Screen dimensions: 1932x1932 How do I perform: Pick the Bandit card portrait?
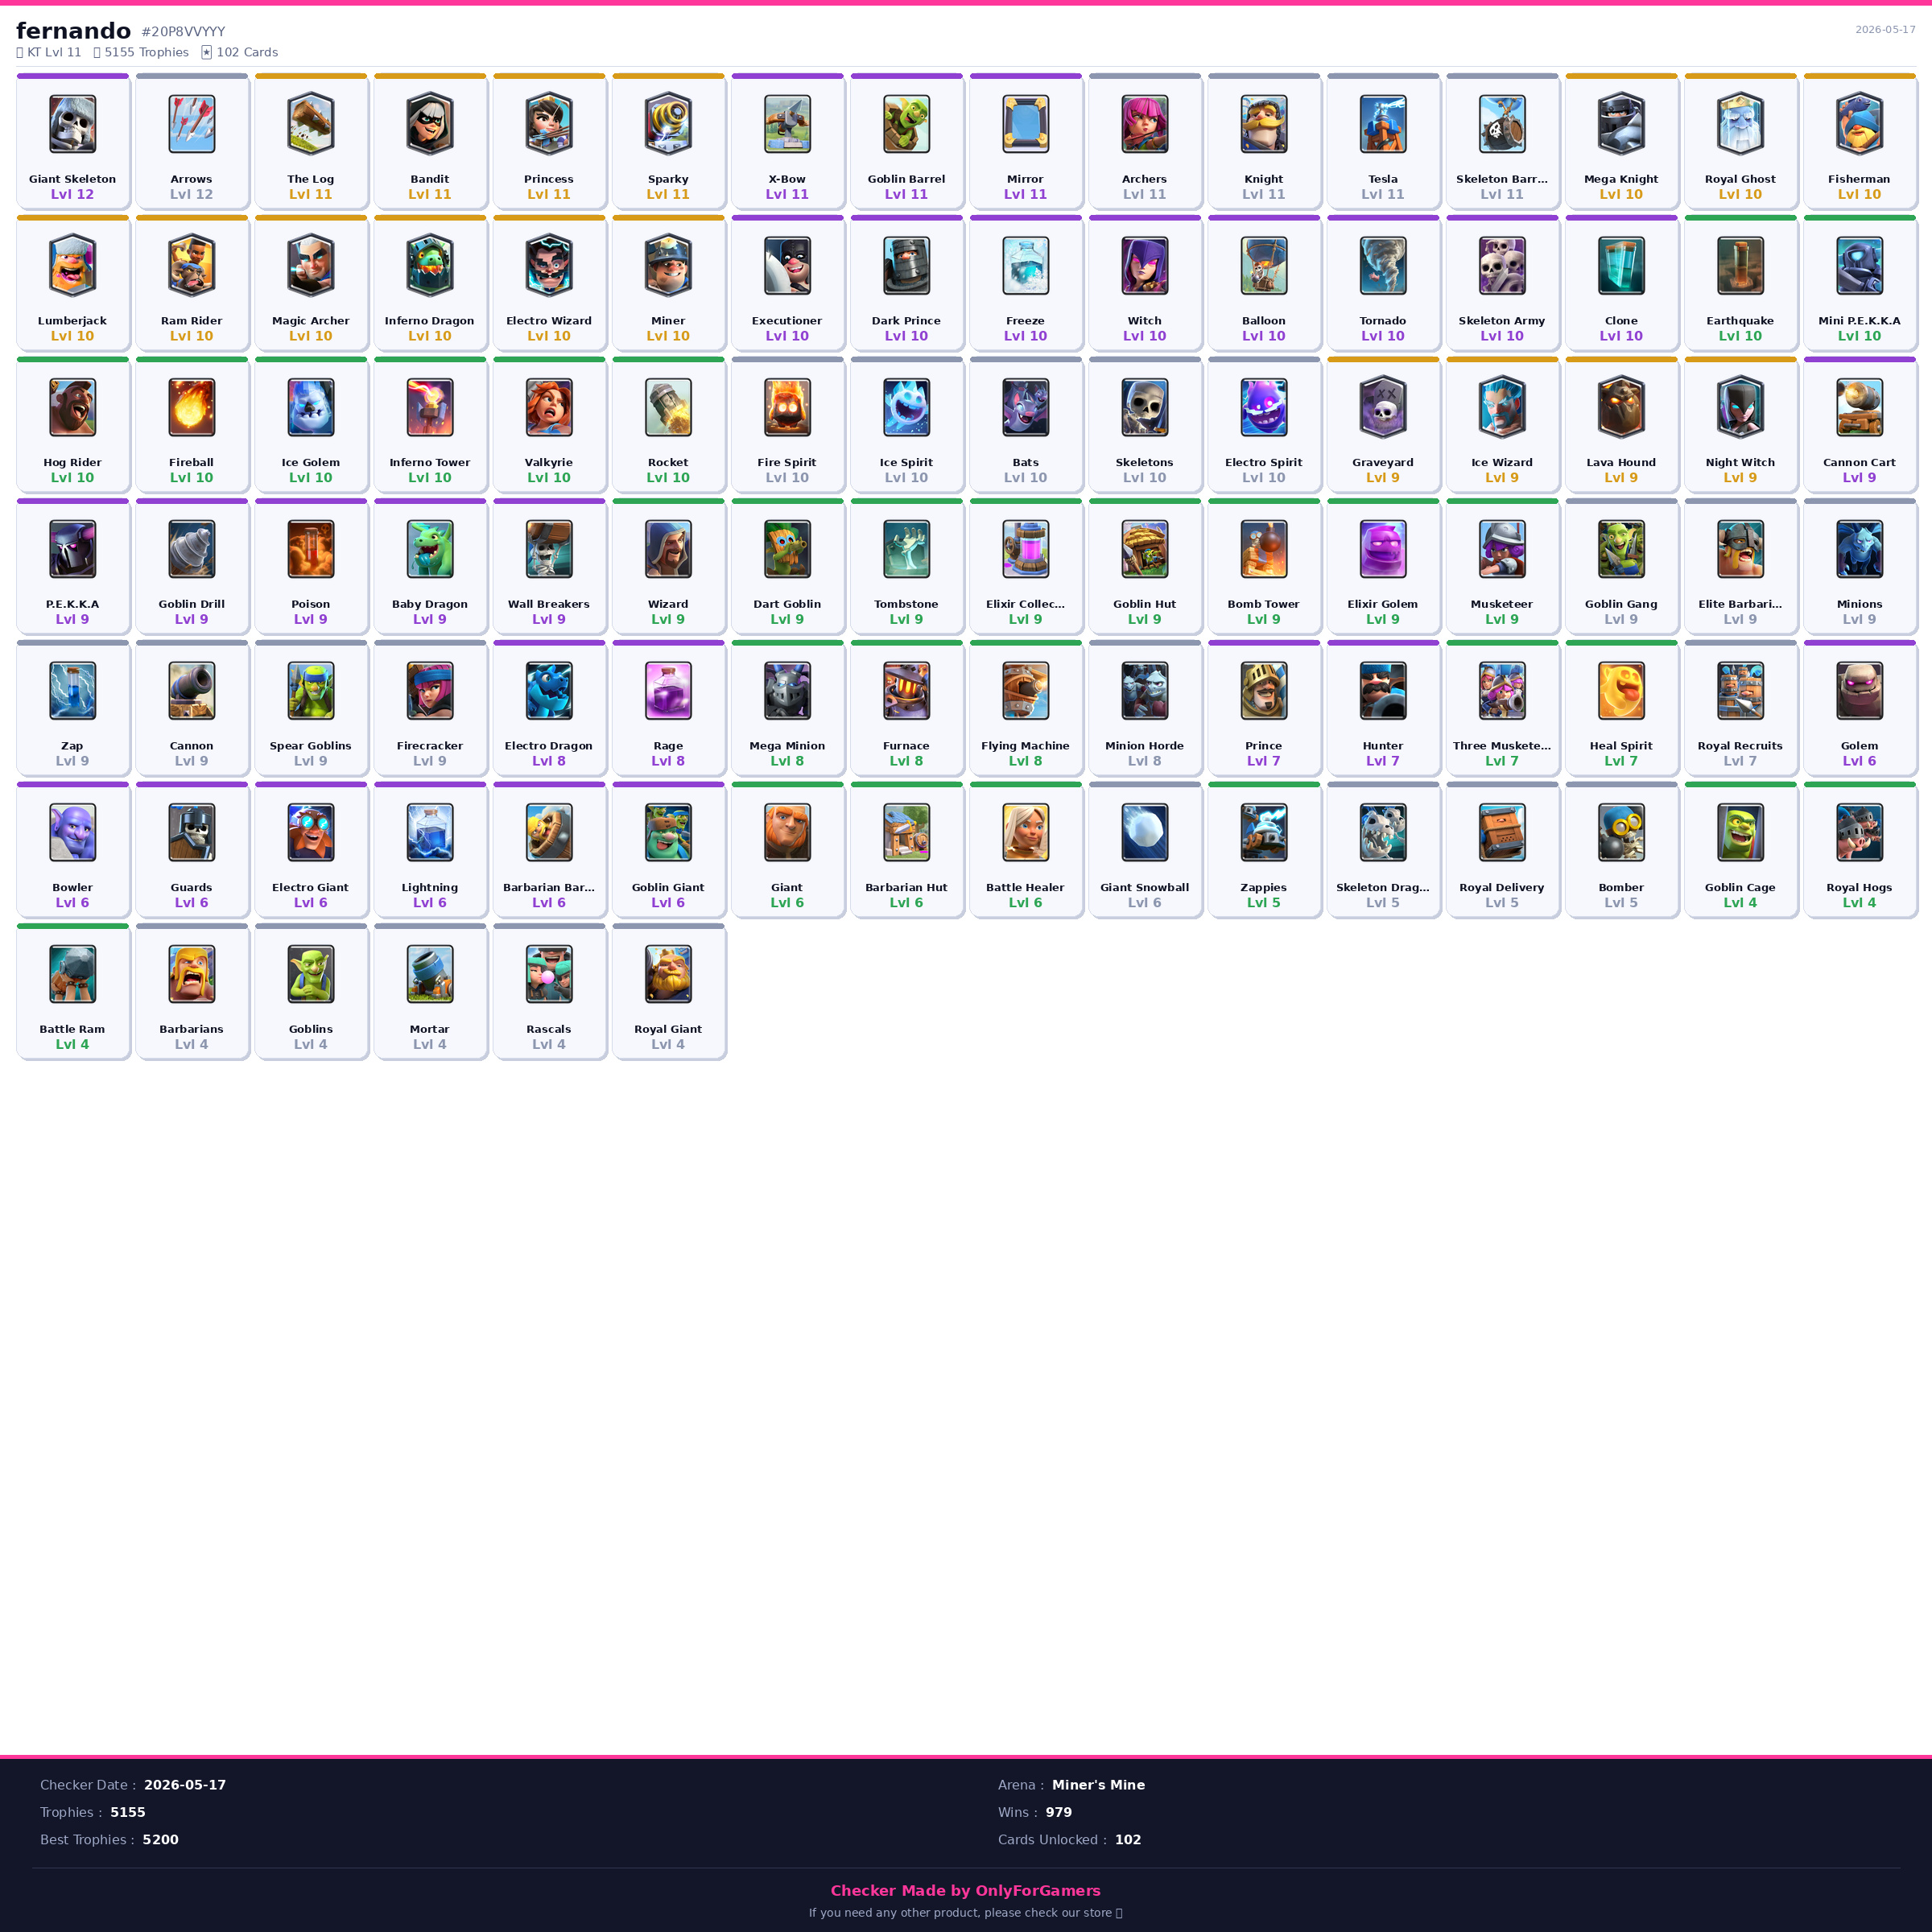pos(430,124)
